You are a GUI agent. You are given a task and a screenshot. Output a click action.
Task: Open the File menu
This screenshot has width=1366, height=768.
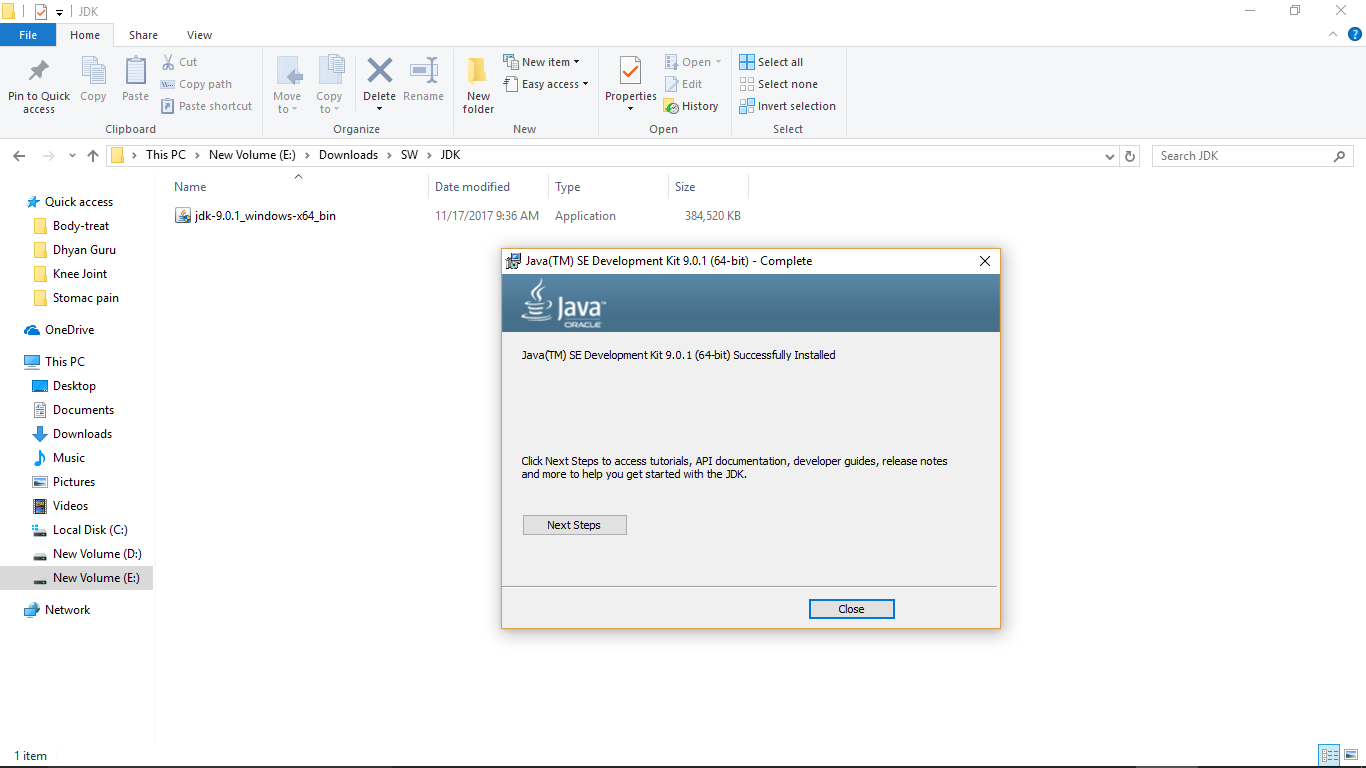click(28, 34)
